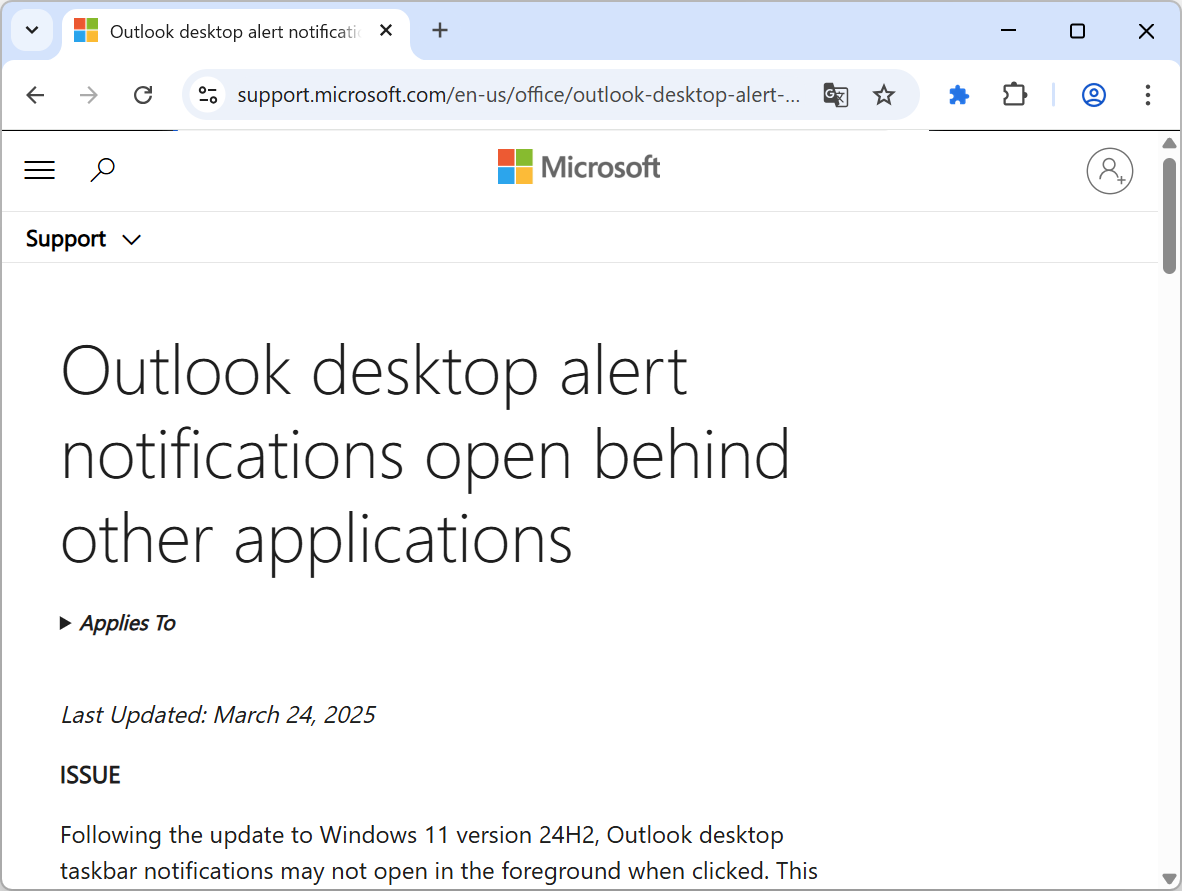The image size is (1182, 891).
Task: Close the Outlook desktop alert tab
Action: click(386, 30)
